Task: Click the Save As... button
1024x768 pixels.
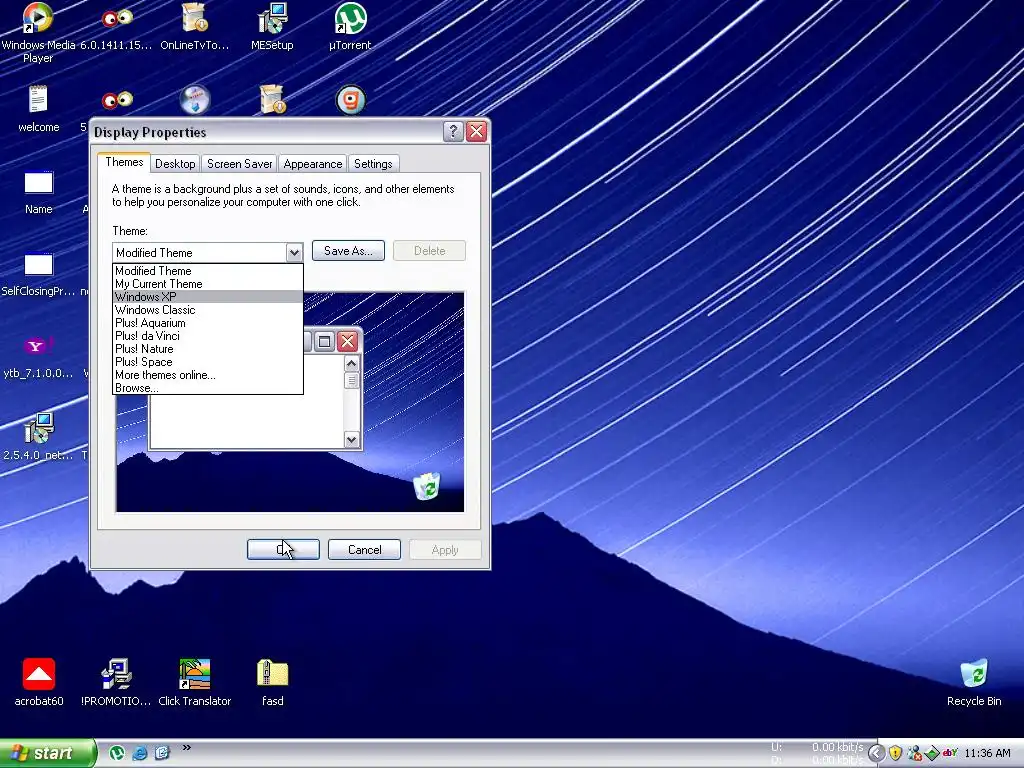Action: coord(348,251)
